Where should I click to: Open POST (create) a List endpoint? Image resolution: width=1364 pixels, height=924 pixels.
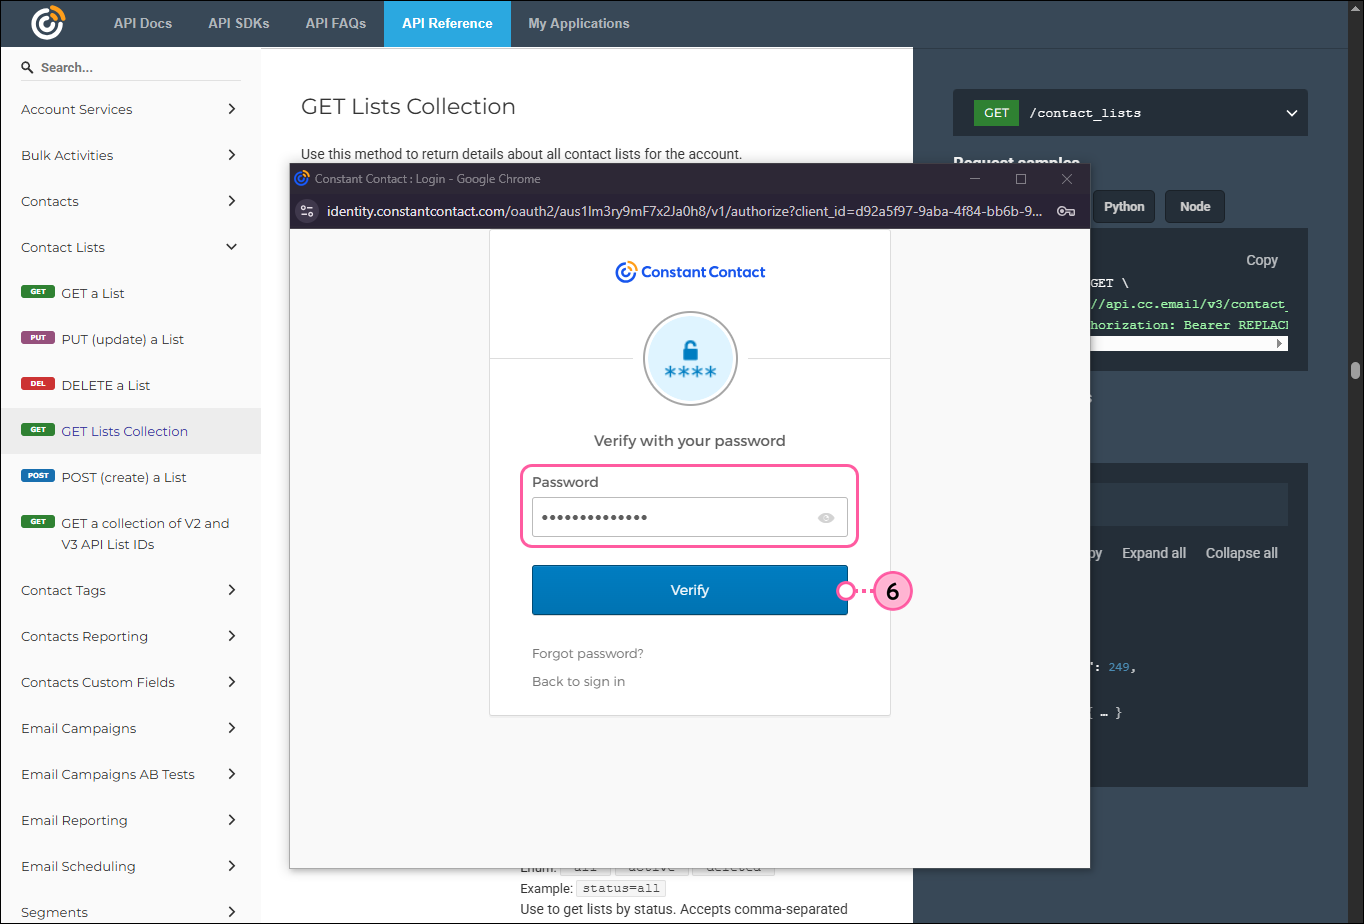tap(130, 477)
